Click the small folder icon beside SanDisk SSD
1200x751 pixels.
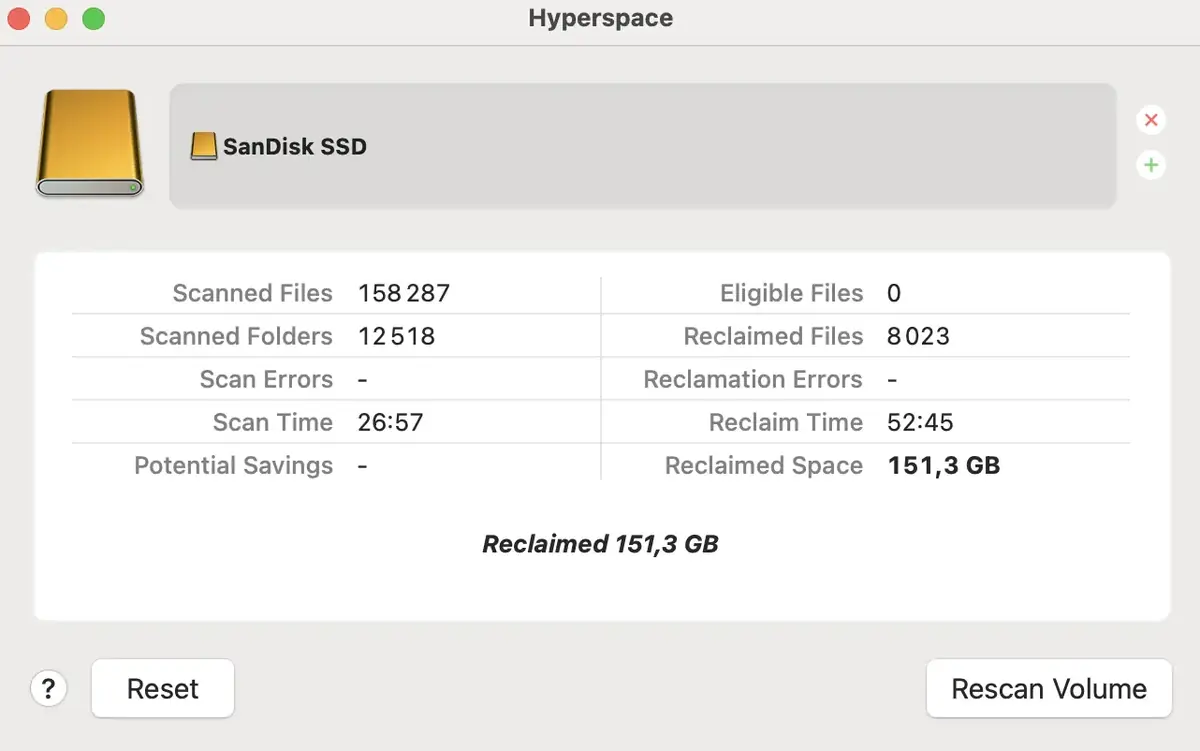click(x=204, y=145)
